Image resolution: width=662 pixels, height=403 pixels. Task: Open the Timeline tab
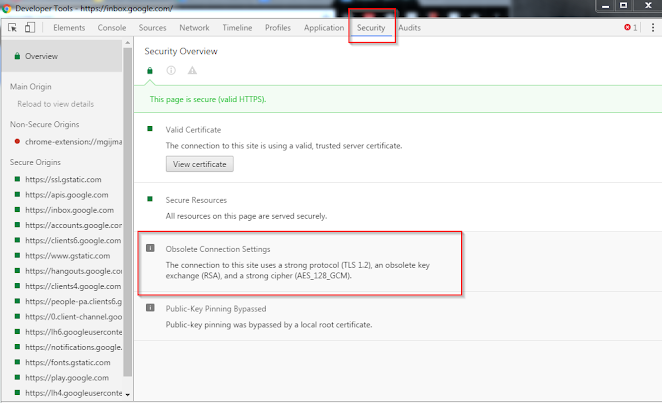(x=237, y=28)
